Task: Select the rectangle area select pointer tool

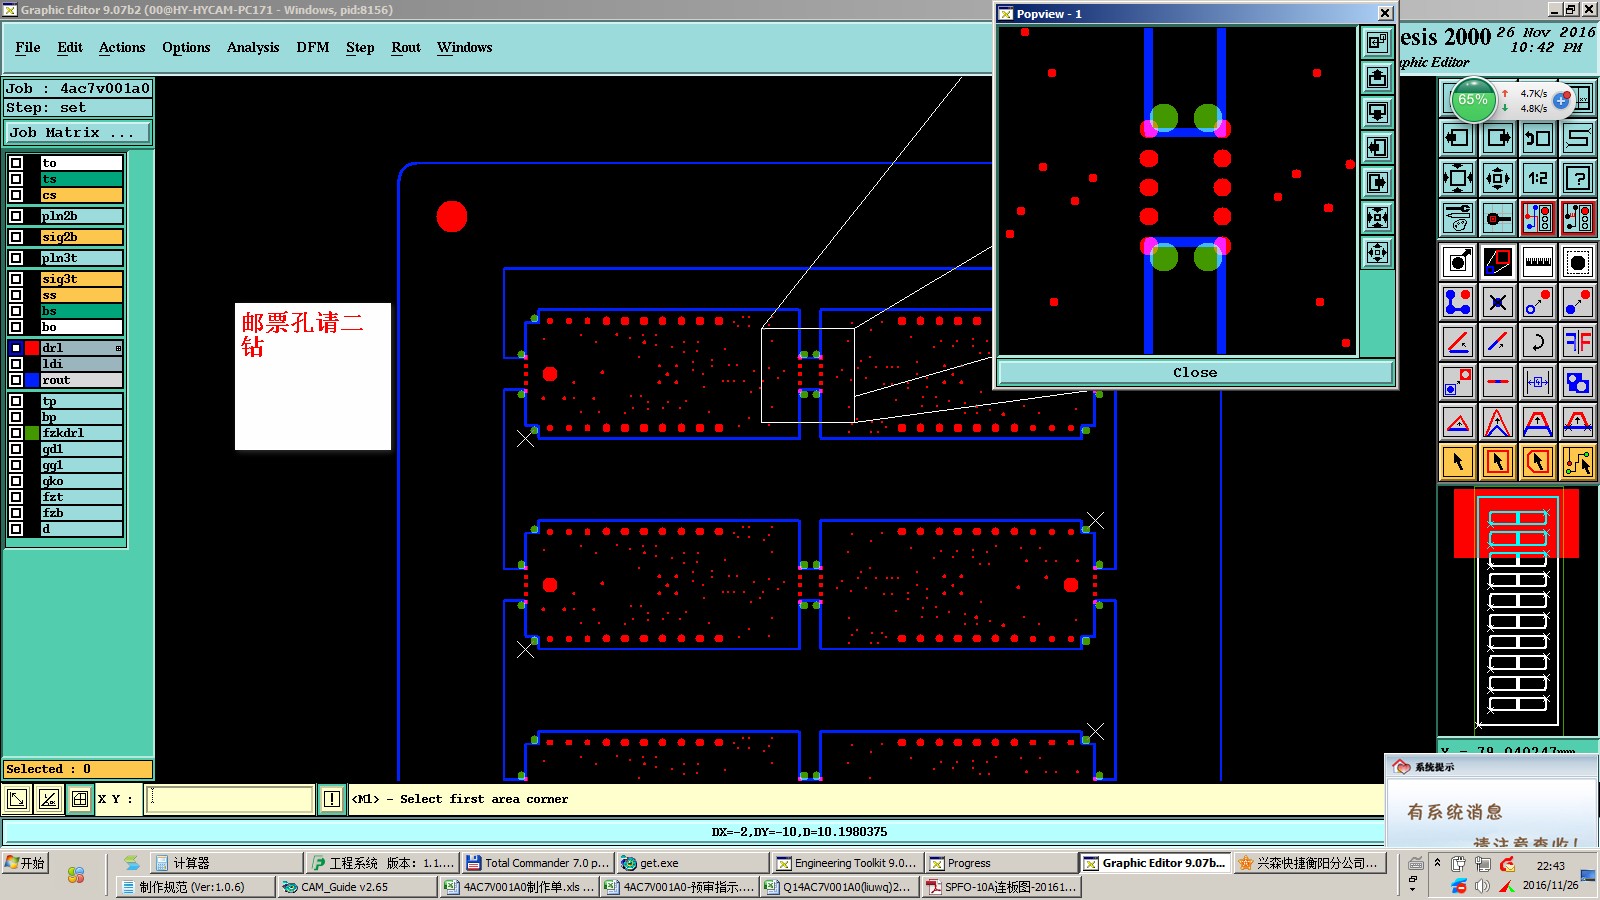Action: click(x=1498, y=462)
